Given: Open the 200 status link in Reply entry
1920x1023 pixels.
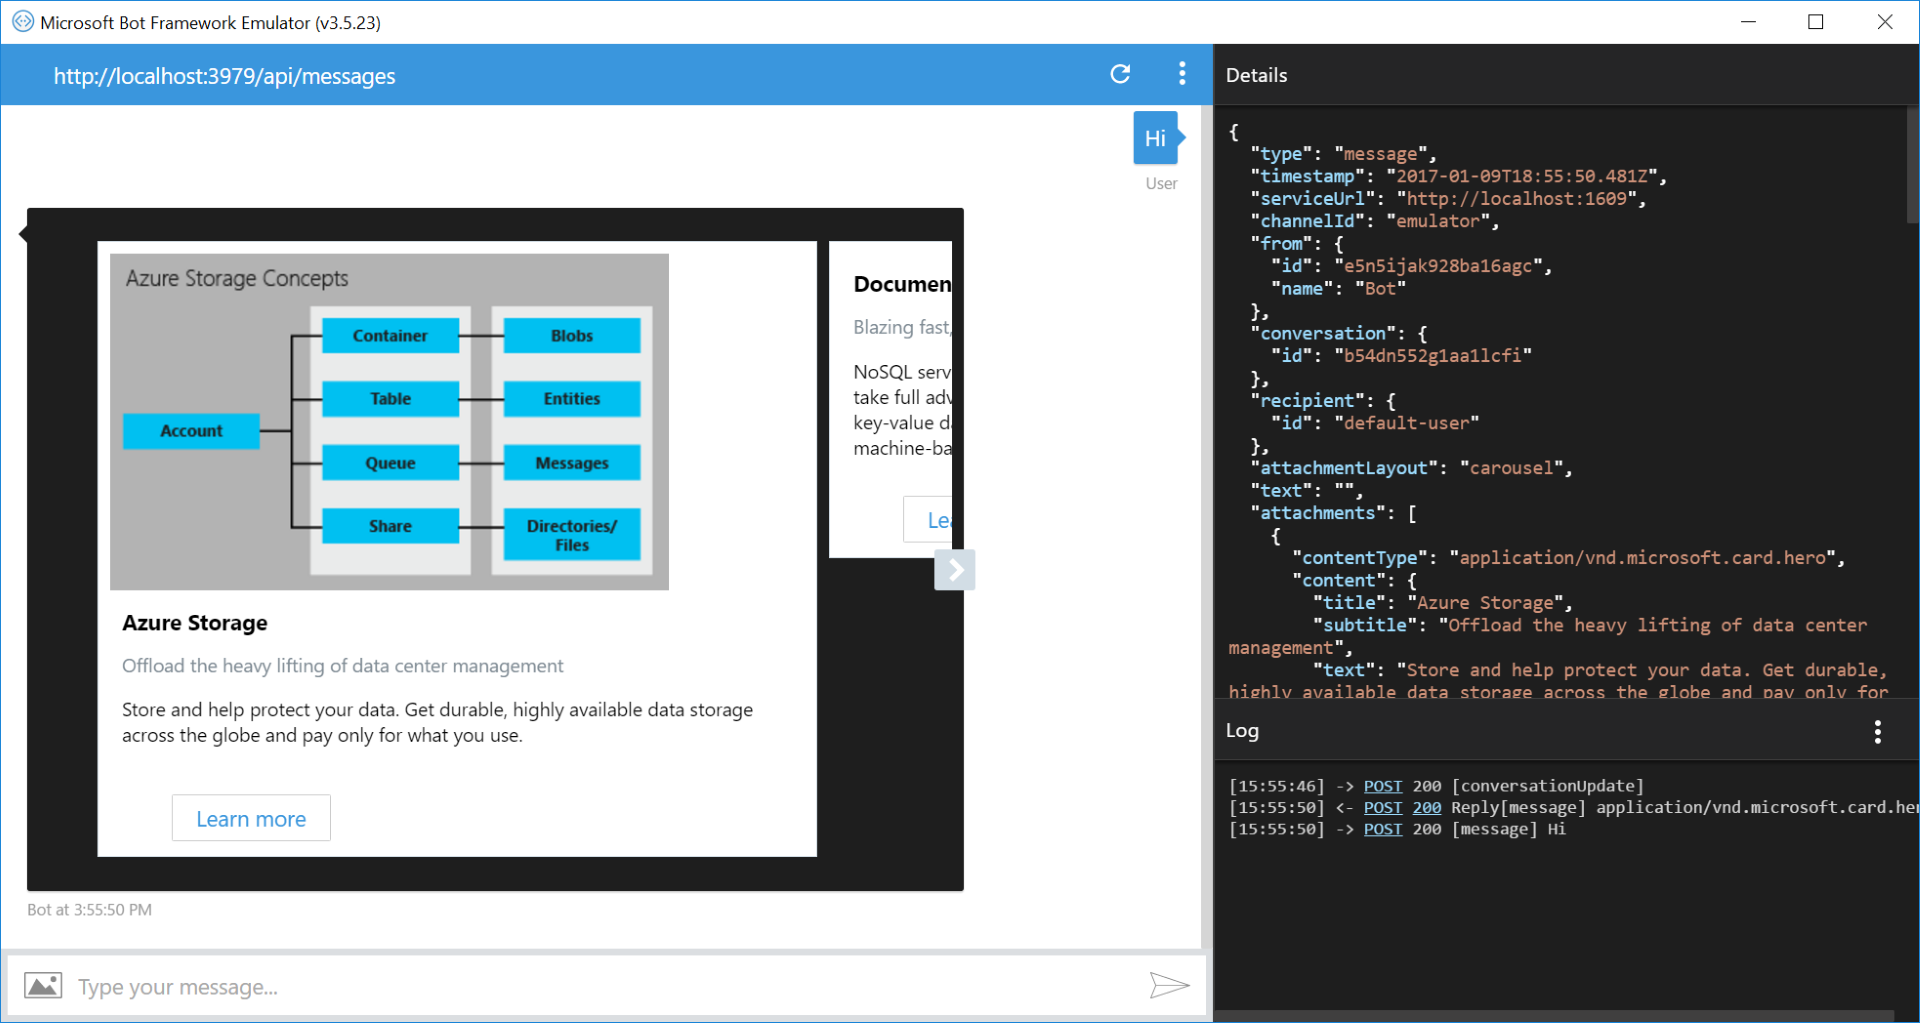Looking at the screenshot, I should [x=1427, y=808].
